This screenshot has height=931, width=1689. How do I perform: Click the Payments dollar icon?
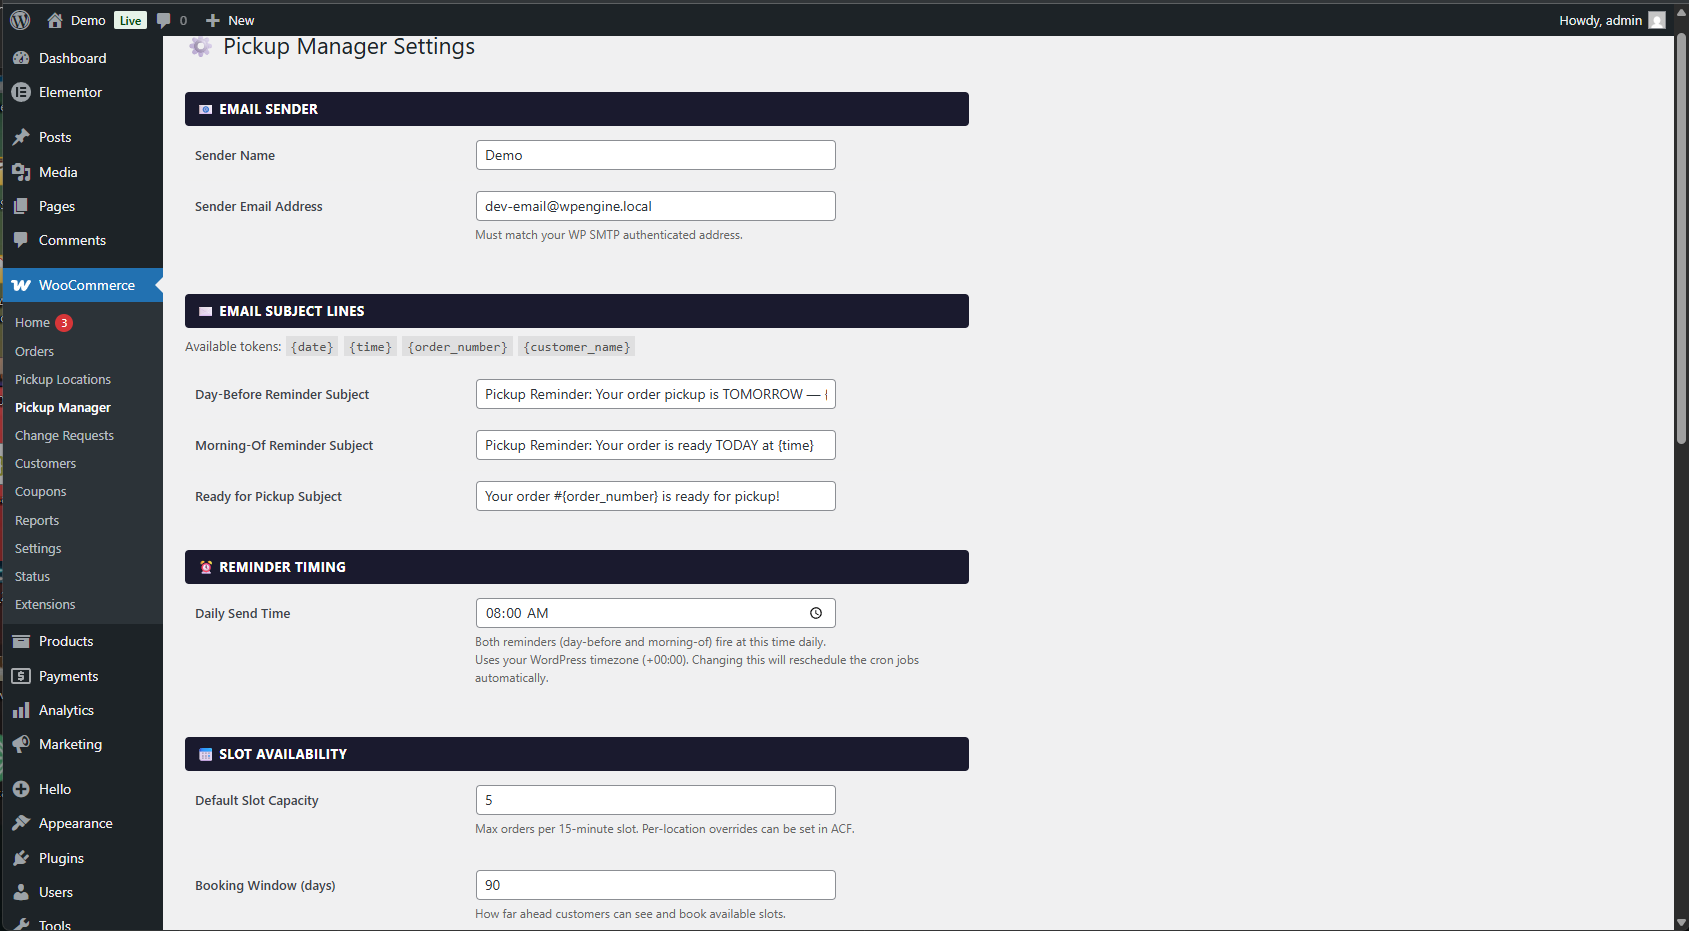pyautogui.click(x=21, y=676)
